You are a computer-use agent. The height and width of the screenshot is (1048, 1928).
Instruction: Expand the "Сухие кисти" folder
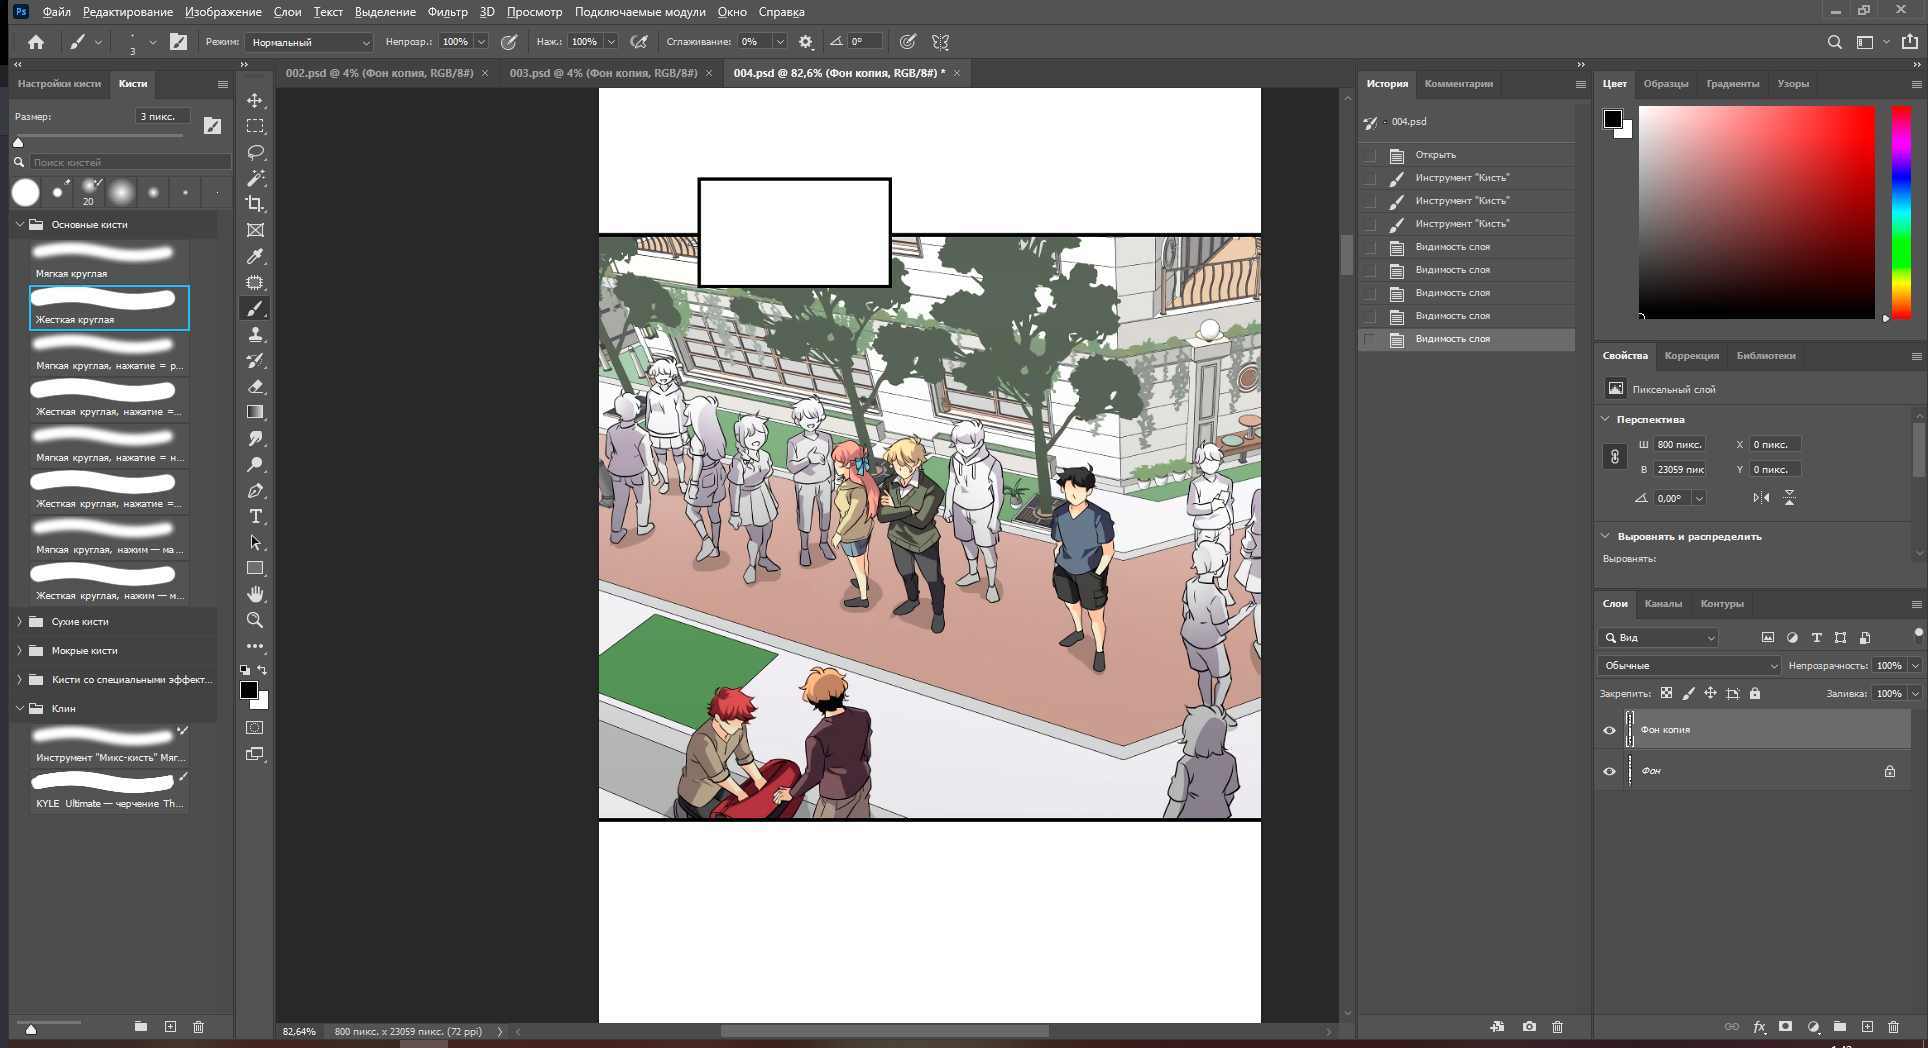(19, 622)
